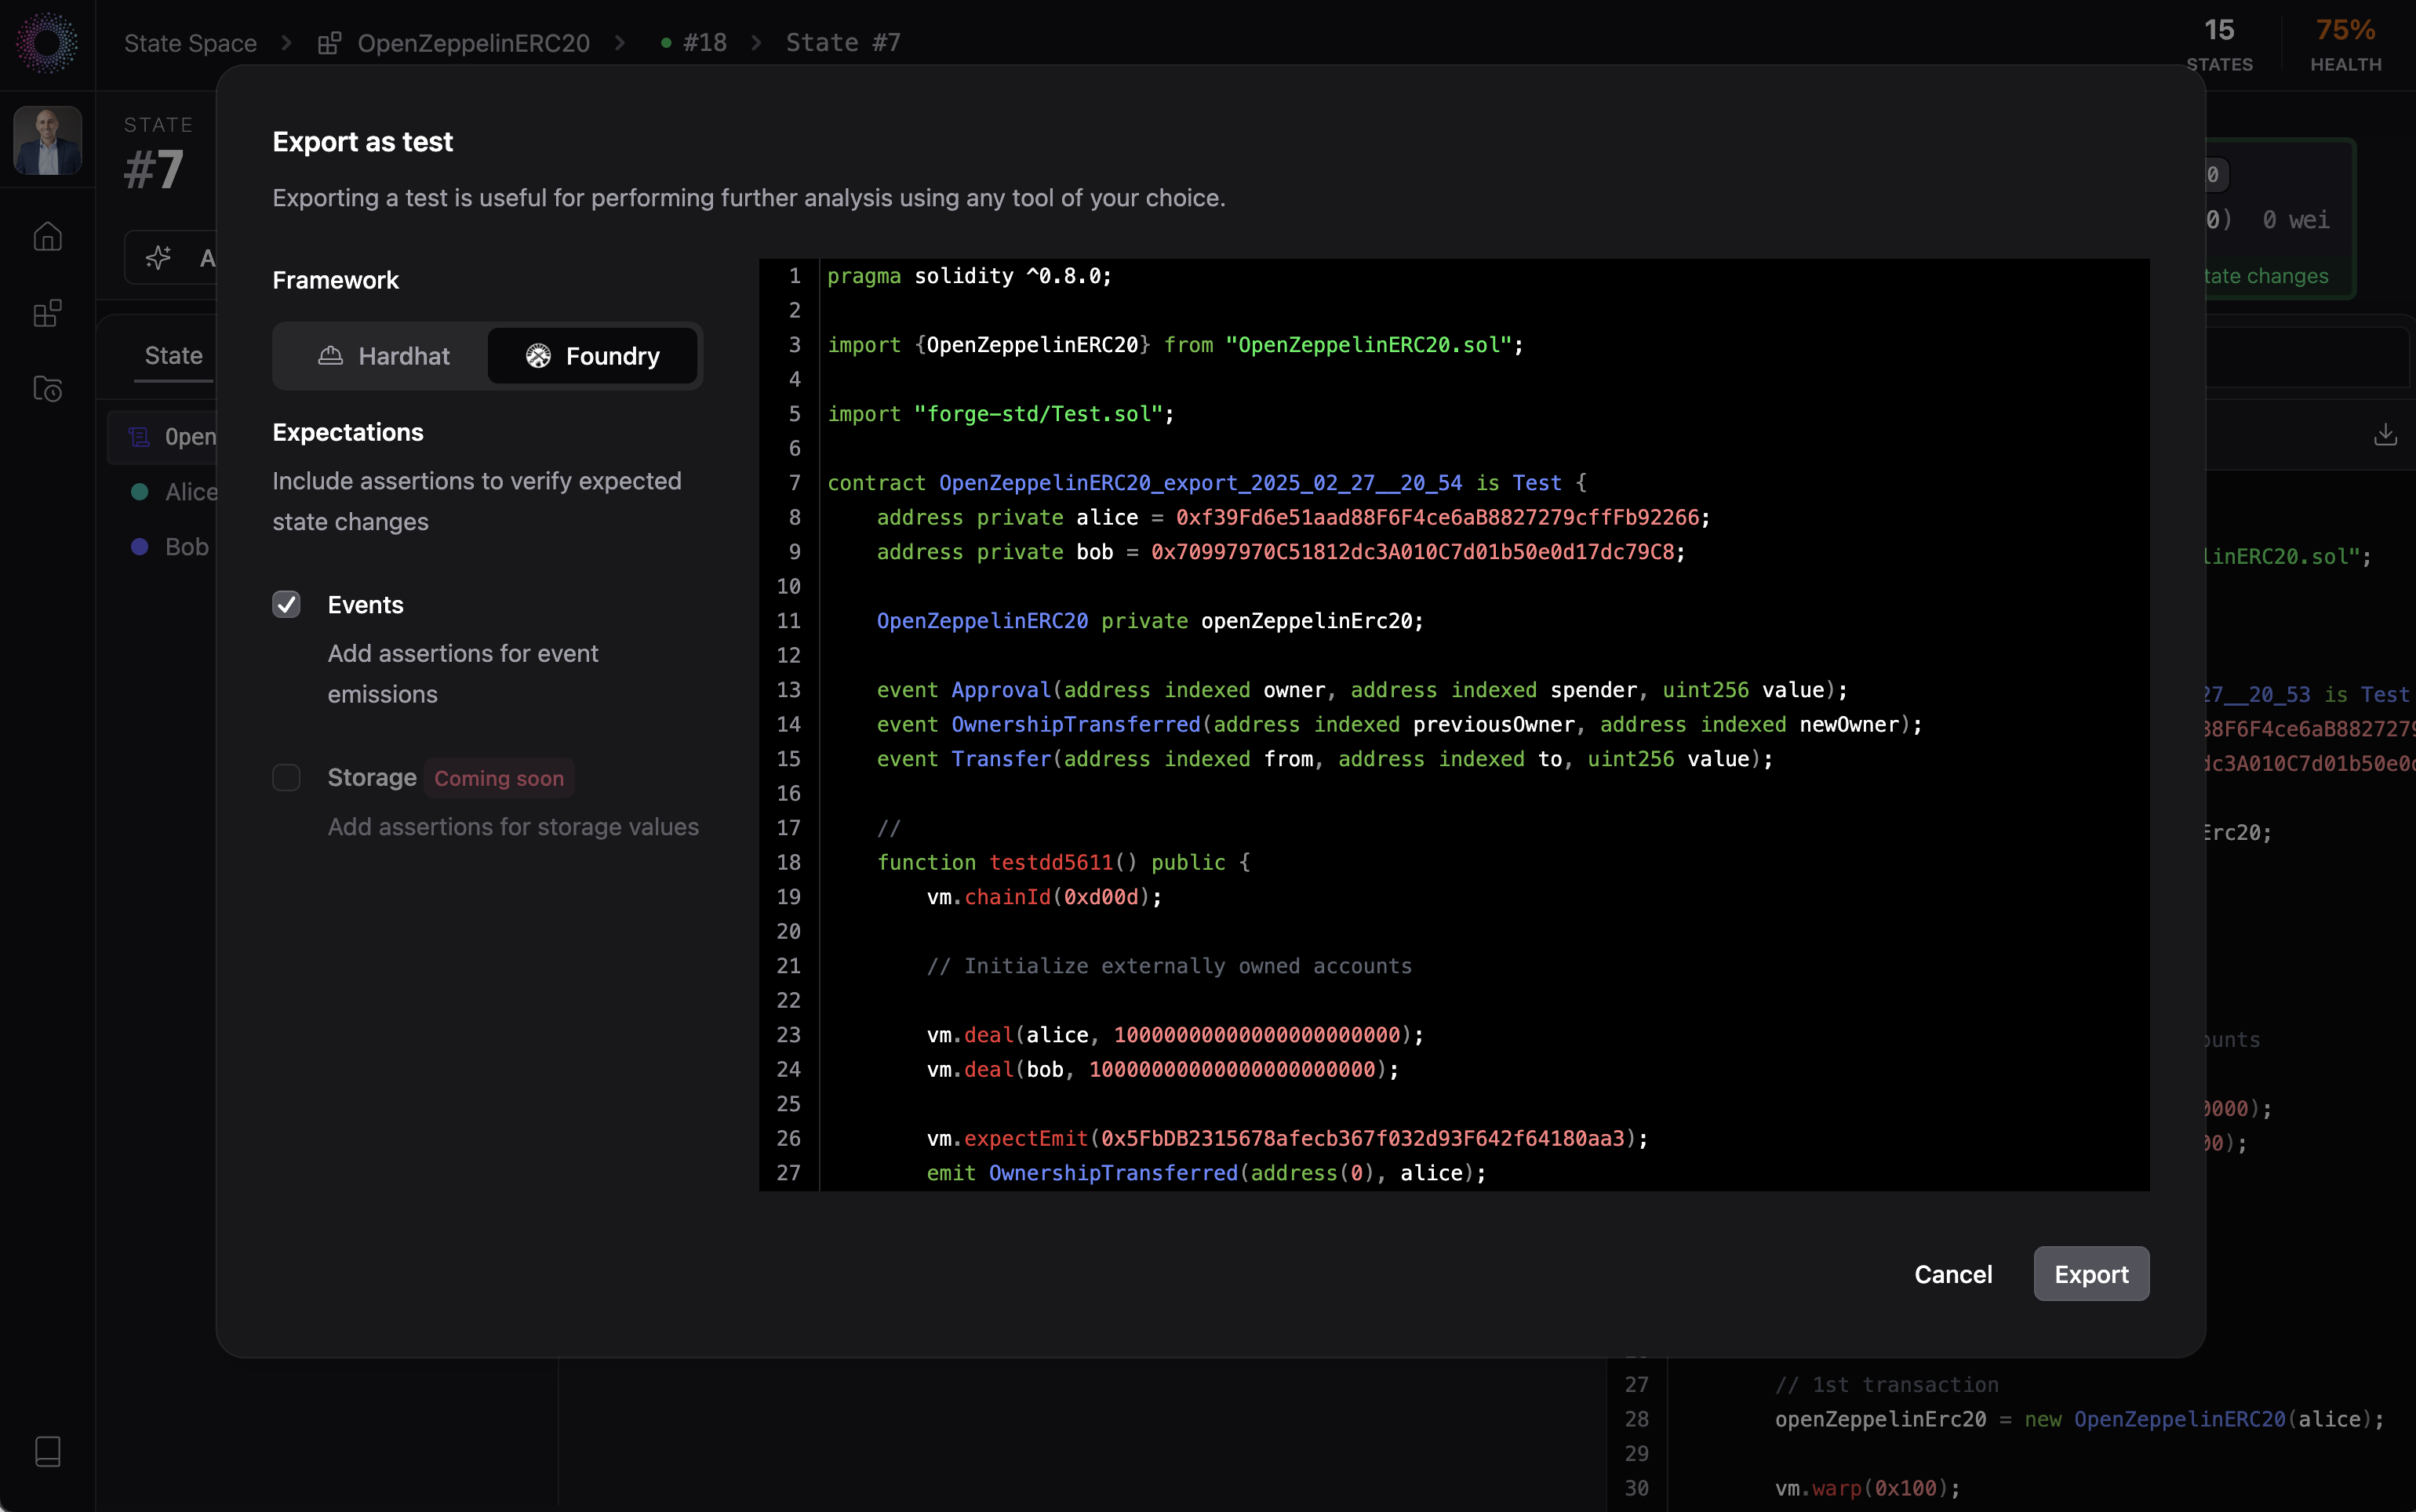Click the OpenZeppelinERC20 breadcrumb

(x=472, y=43)
